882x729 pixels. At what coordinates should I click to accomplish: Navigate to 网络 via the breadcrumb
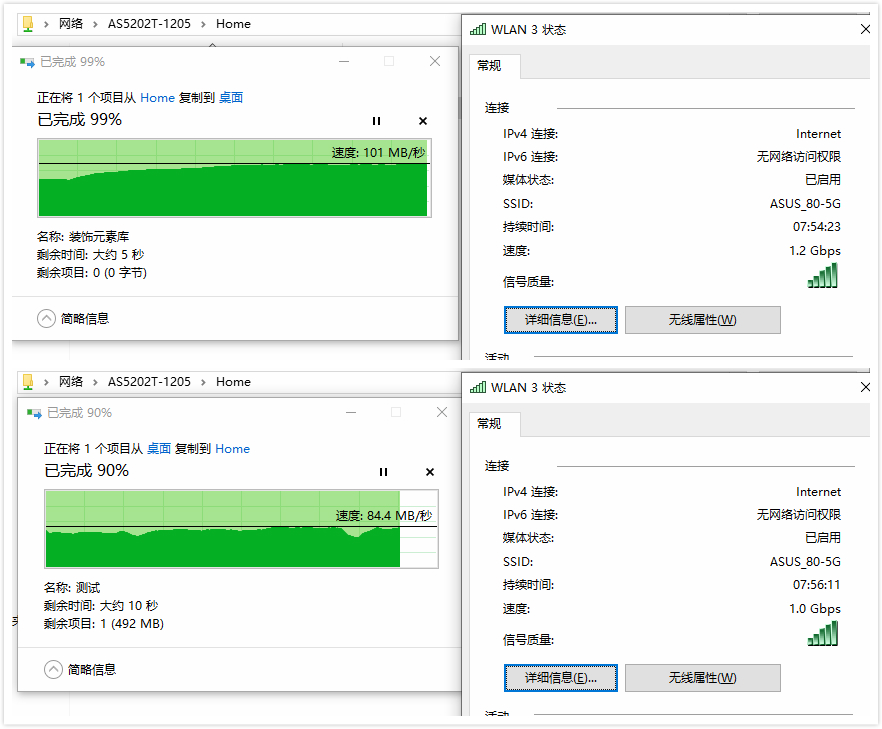tap(70, 23)
